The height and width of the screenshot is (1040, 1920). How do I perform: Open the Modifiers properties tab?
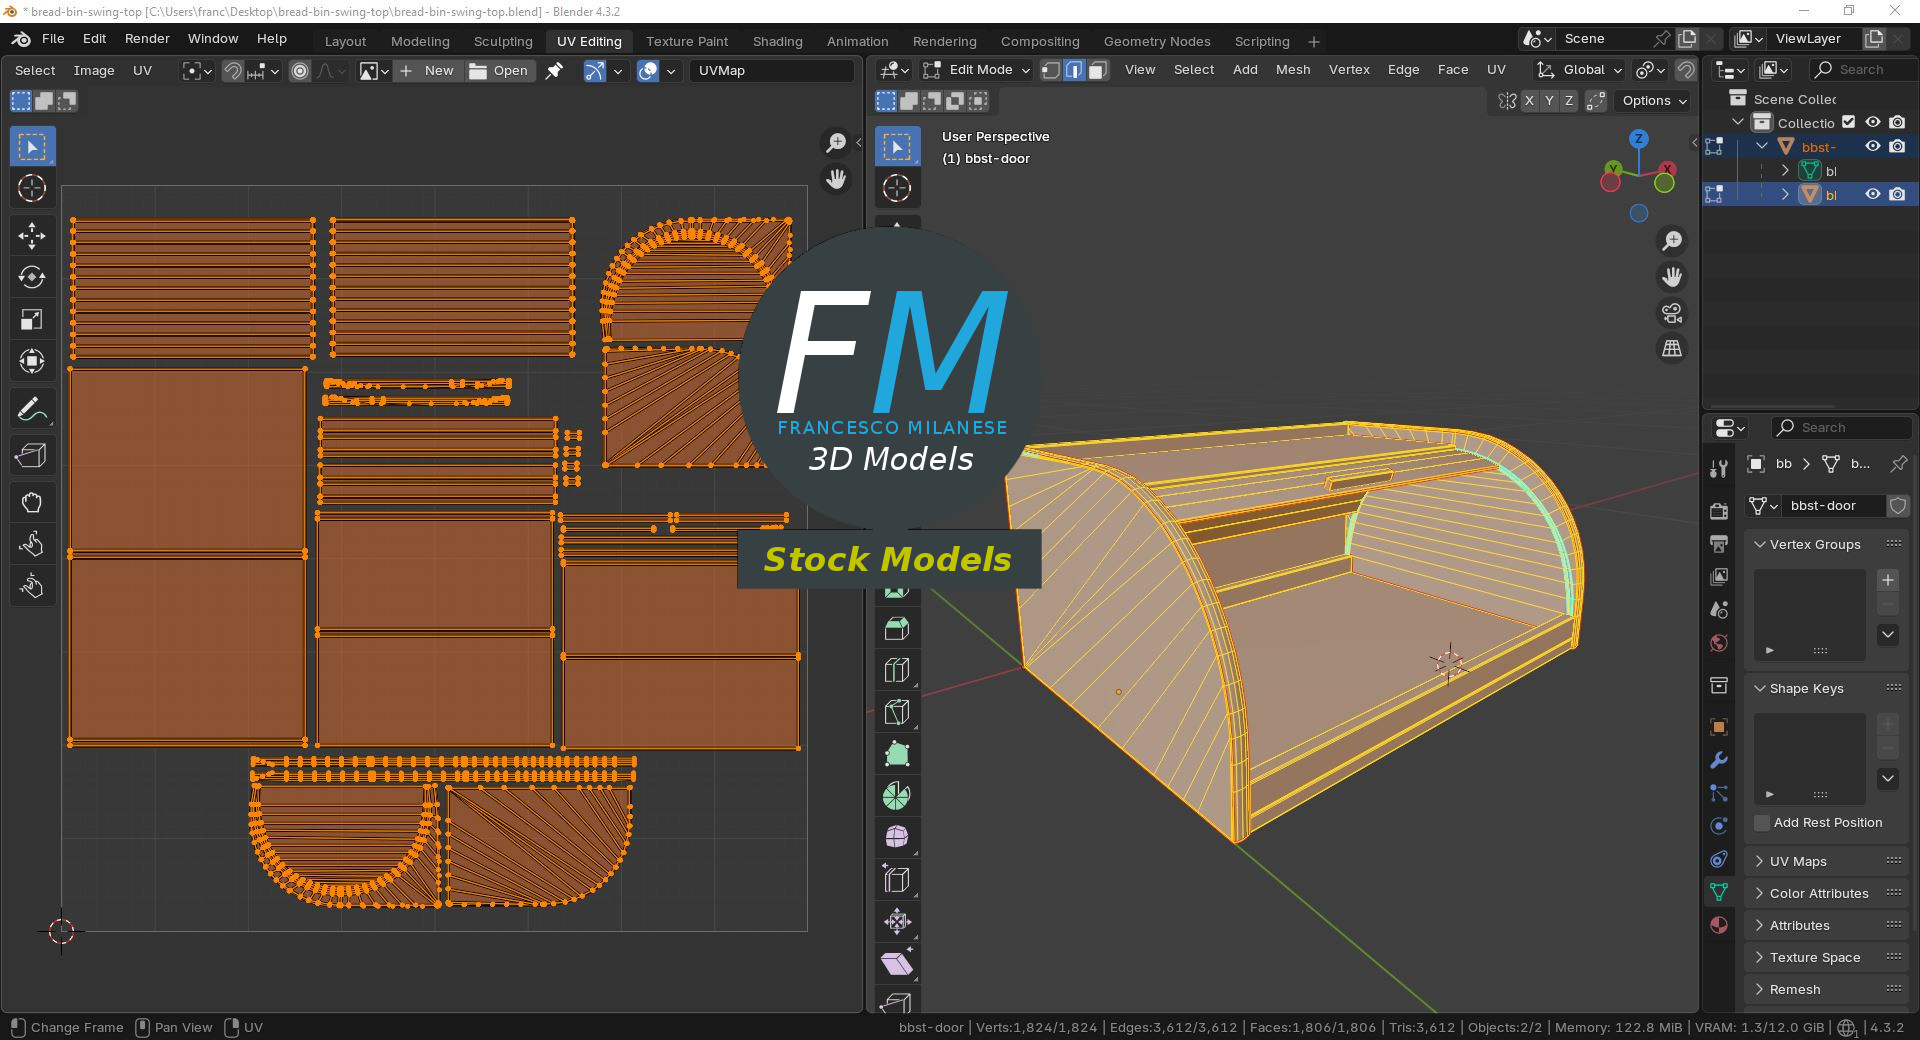(x=1719, y=760)
